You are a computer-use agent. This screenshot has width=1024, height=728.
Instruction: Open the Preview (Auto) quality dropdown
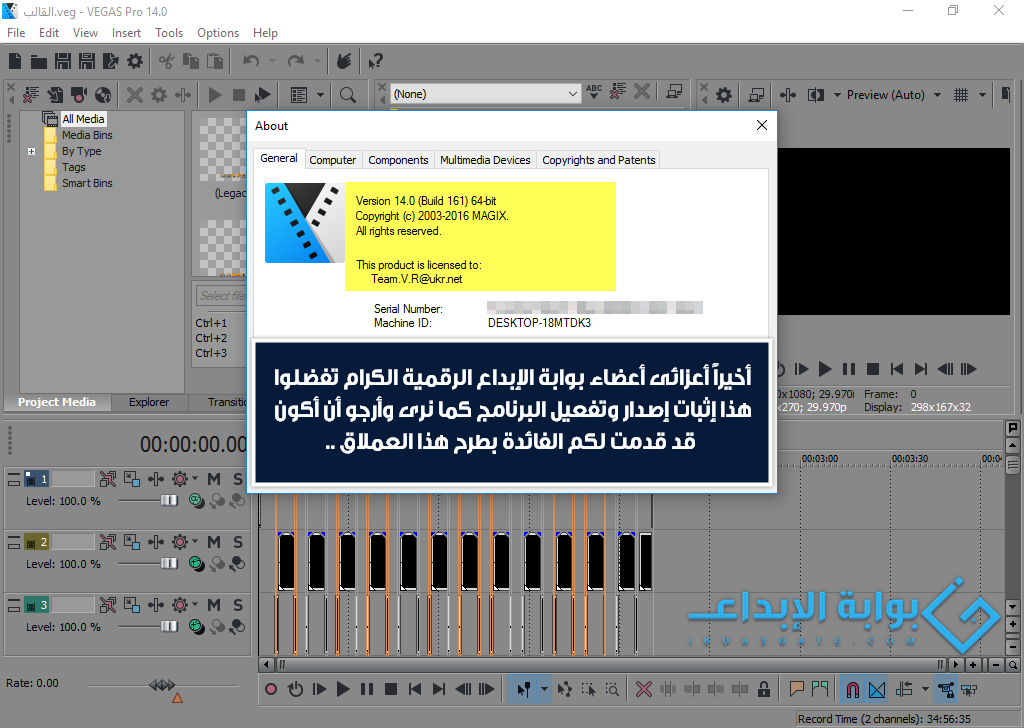tap(937, 95)
